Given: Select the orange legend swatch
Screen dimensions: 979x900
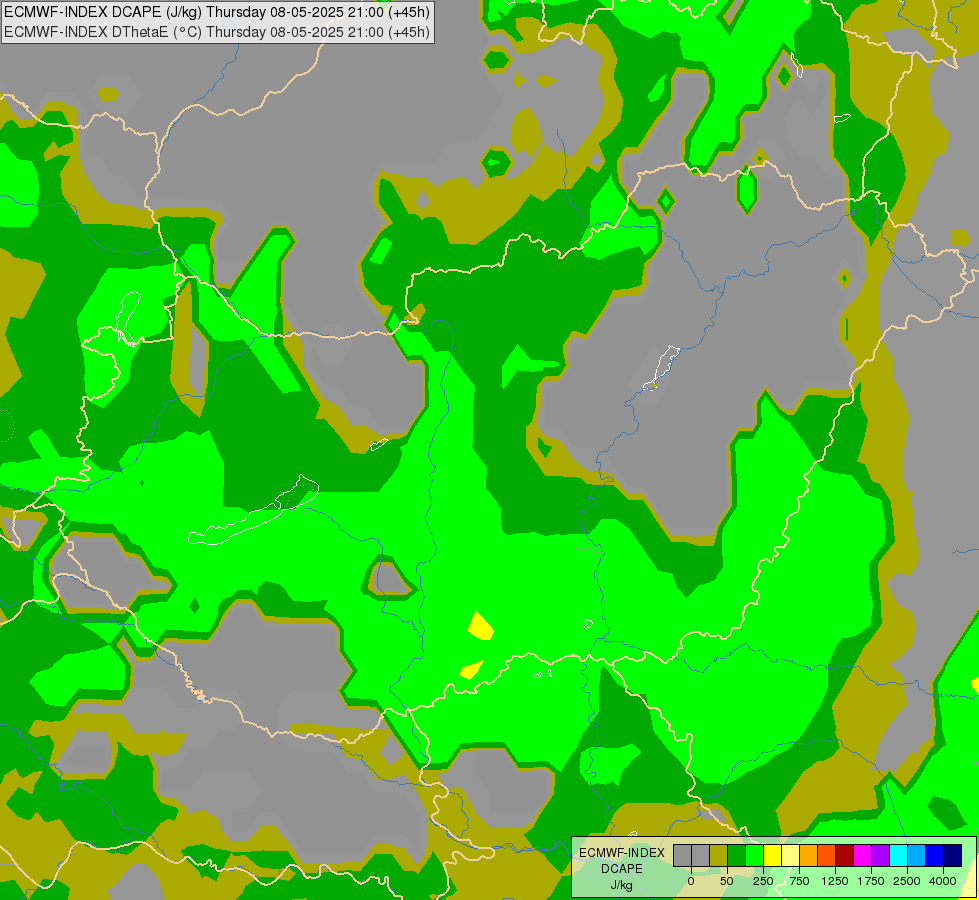Looking at the screenshot, I should tap(809, 856).
